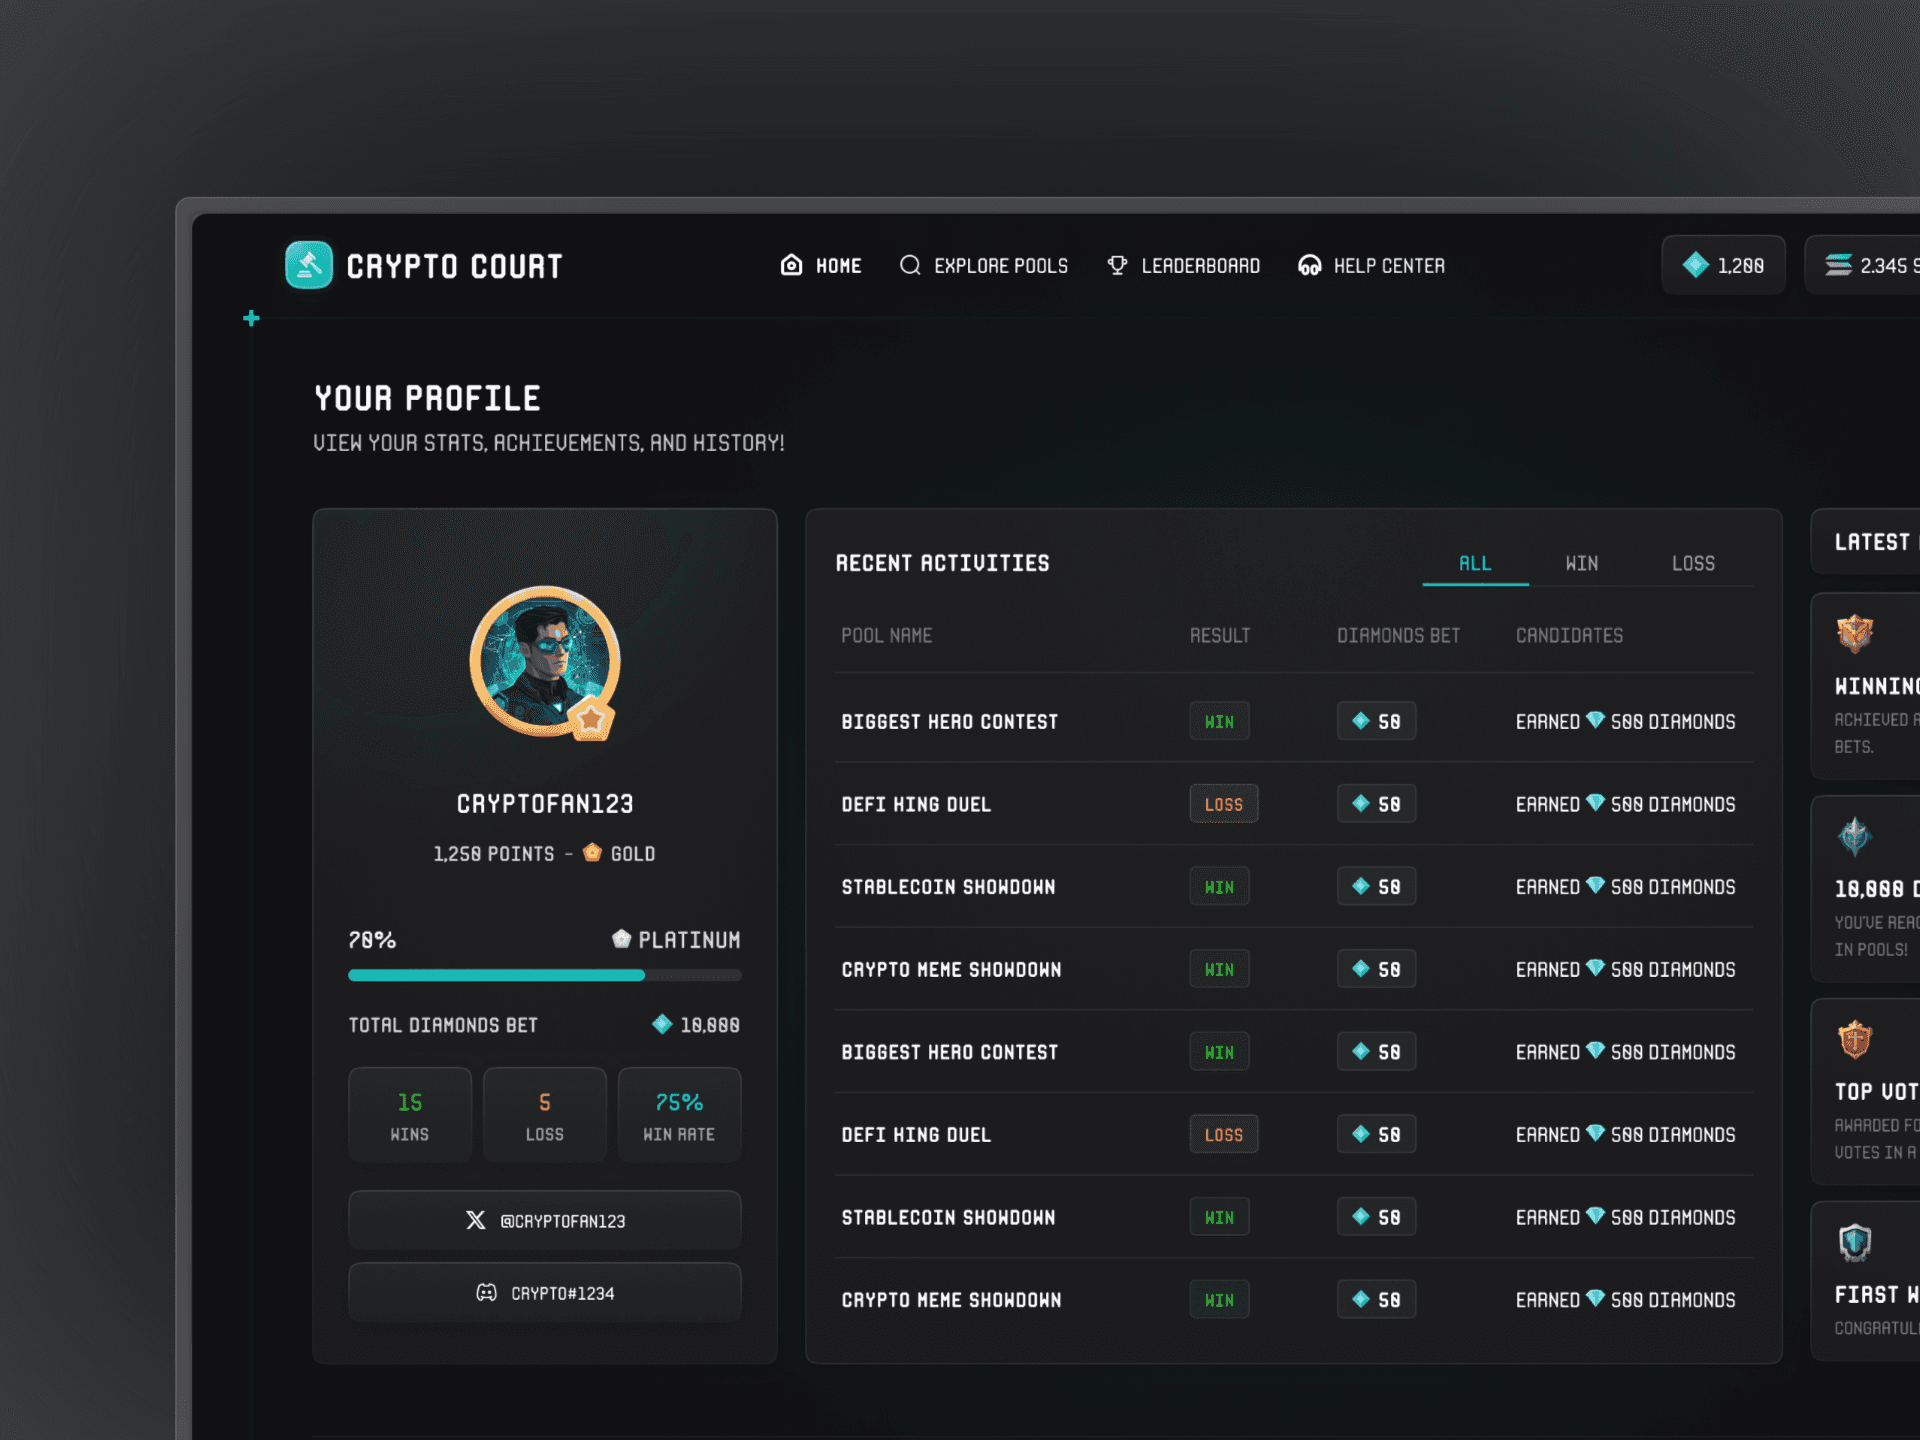This screenshot has width=1920, height=1440.
Task: Click the Leaderboard trophy icon
Action: pos(1117,265)
